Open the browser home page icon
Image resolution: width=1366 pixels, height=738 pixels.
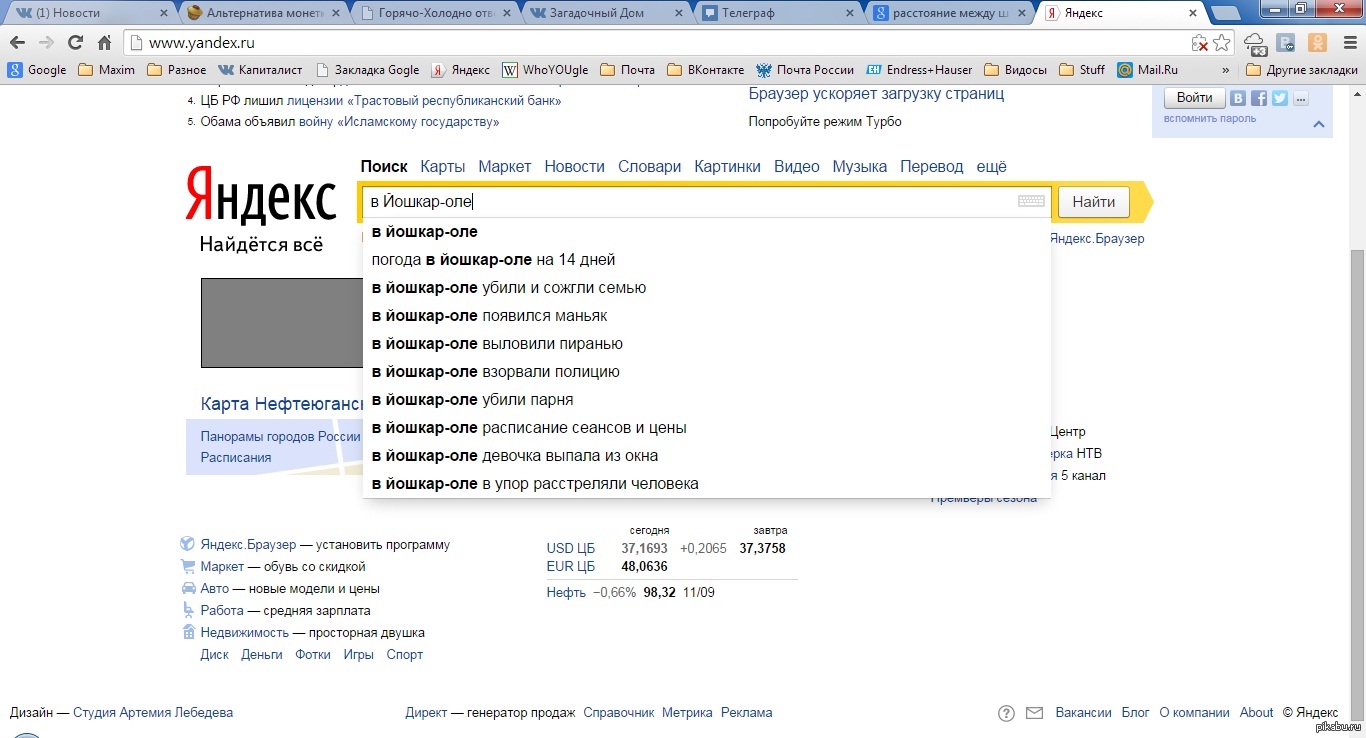pyautogui.click(x=104, y=43)
